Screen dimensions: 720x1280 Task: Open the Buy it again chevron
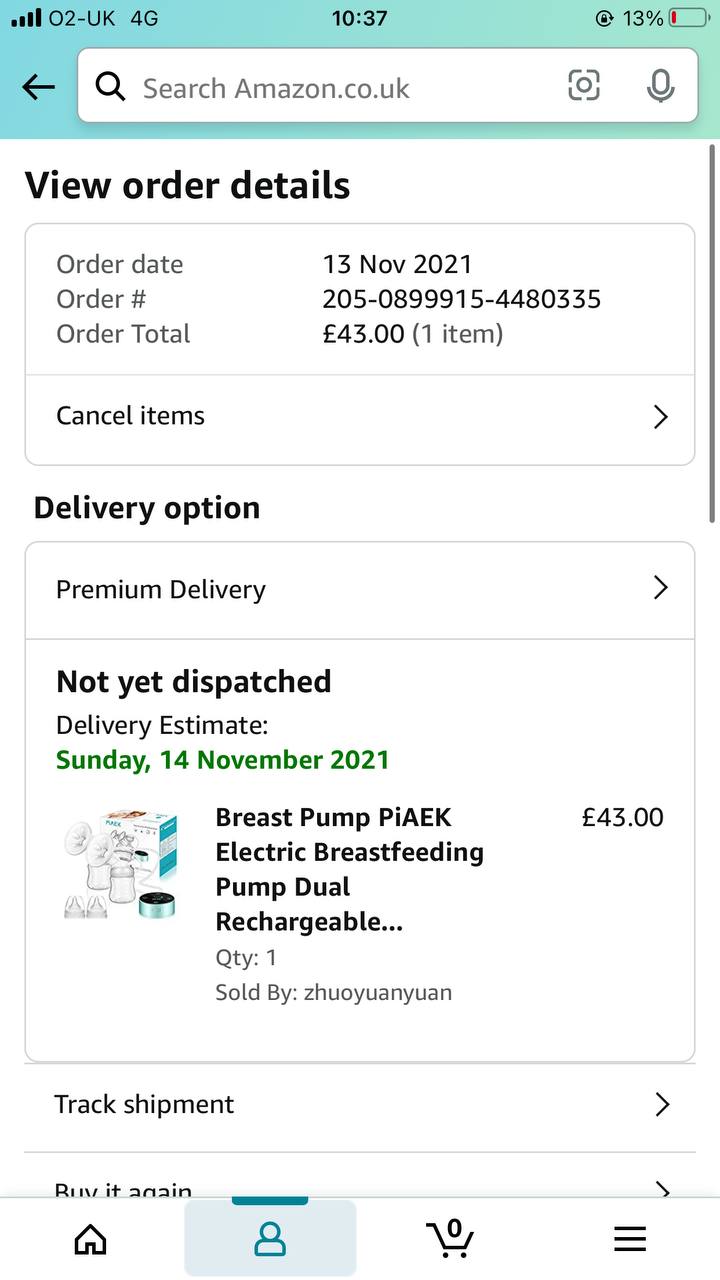pos(661,1188)
